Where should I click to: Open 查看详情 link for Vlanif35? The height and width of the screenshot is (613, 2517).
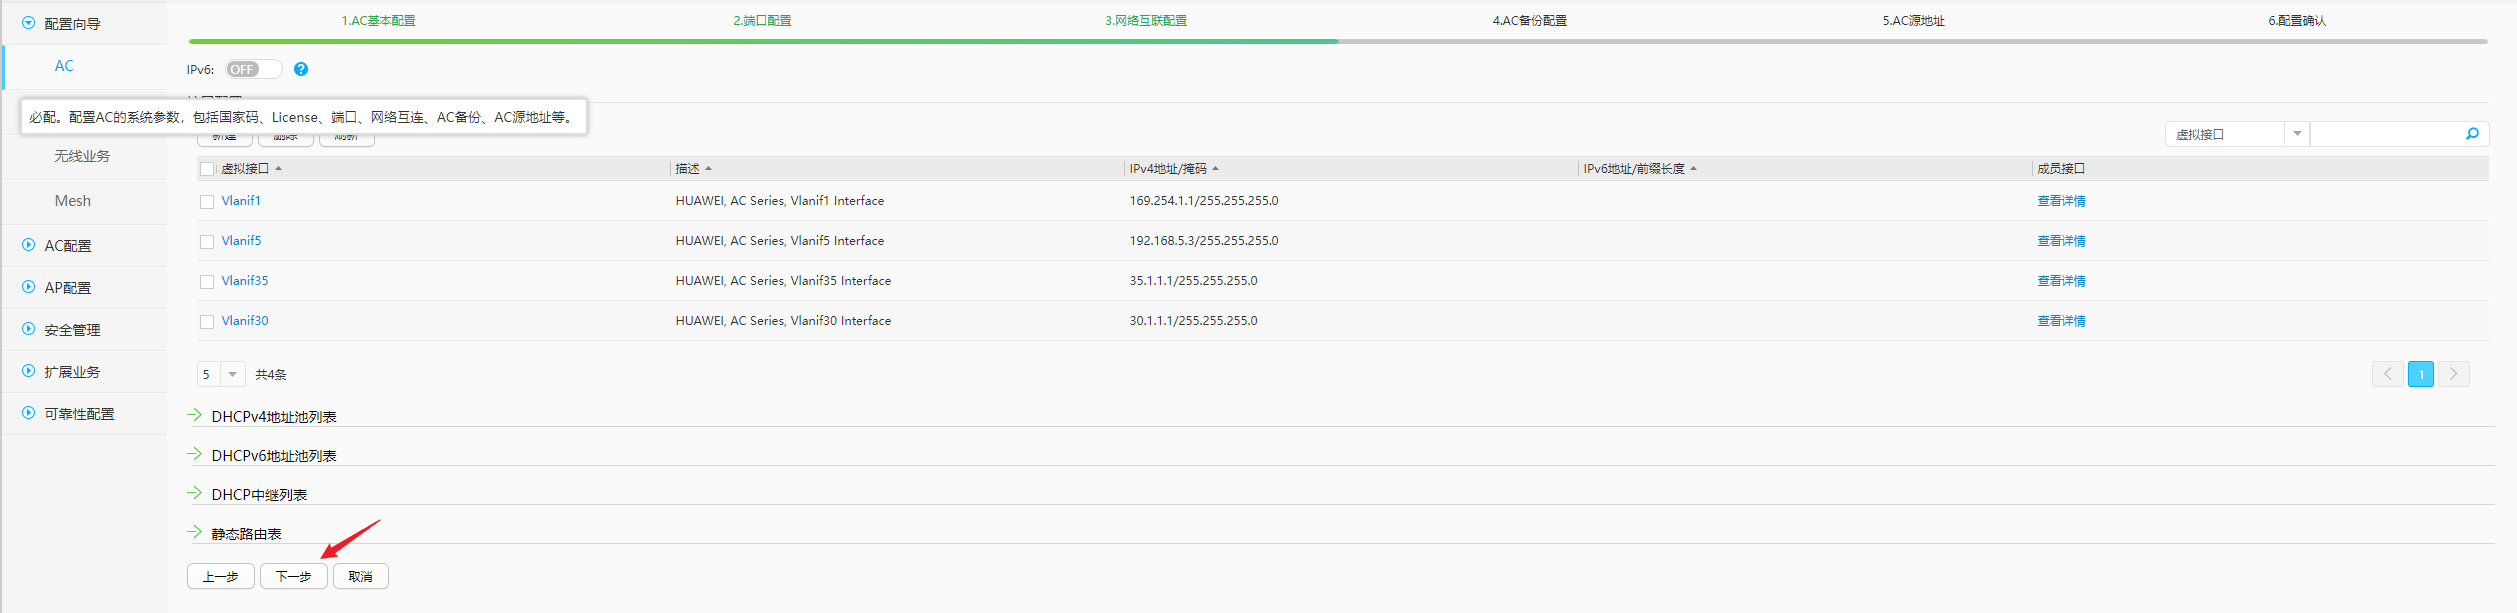(2061, 281)
